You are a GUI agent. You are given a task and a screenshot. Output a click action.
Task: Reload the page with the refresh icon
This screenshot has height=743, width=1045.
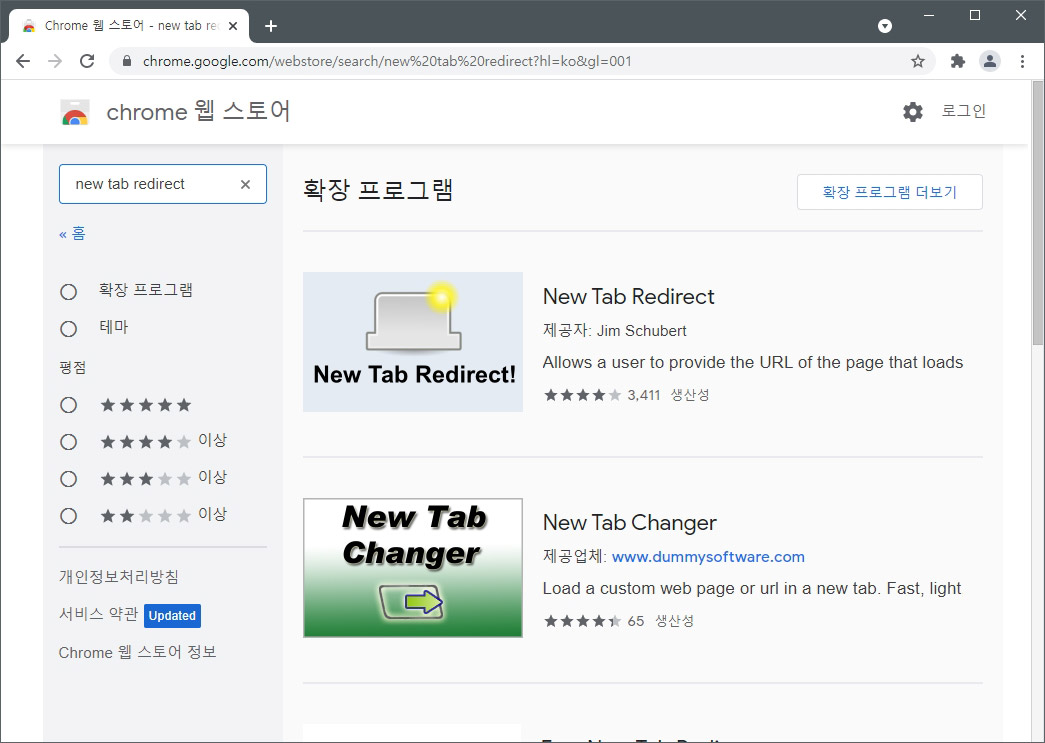[x=87, y=61]
